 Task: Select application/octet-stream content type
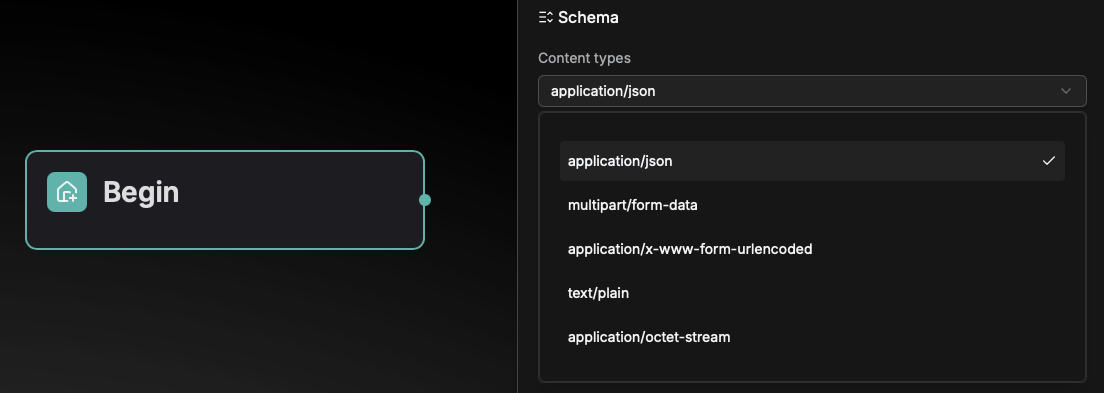click(x=812, y=337)
